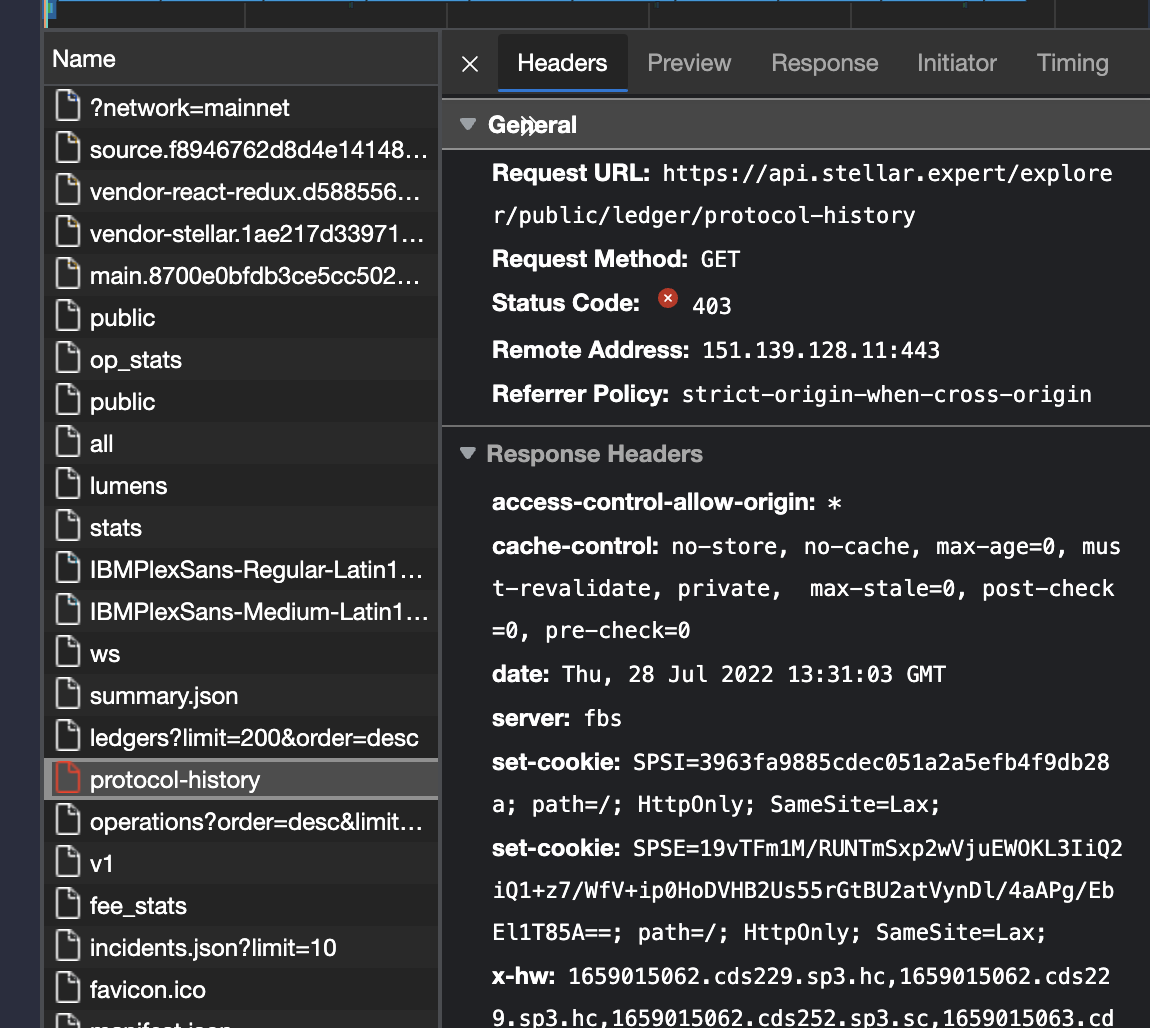Select the request named all
Screen dimensions: 1150x1028
(x=241, y=444)
